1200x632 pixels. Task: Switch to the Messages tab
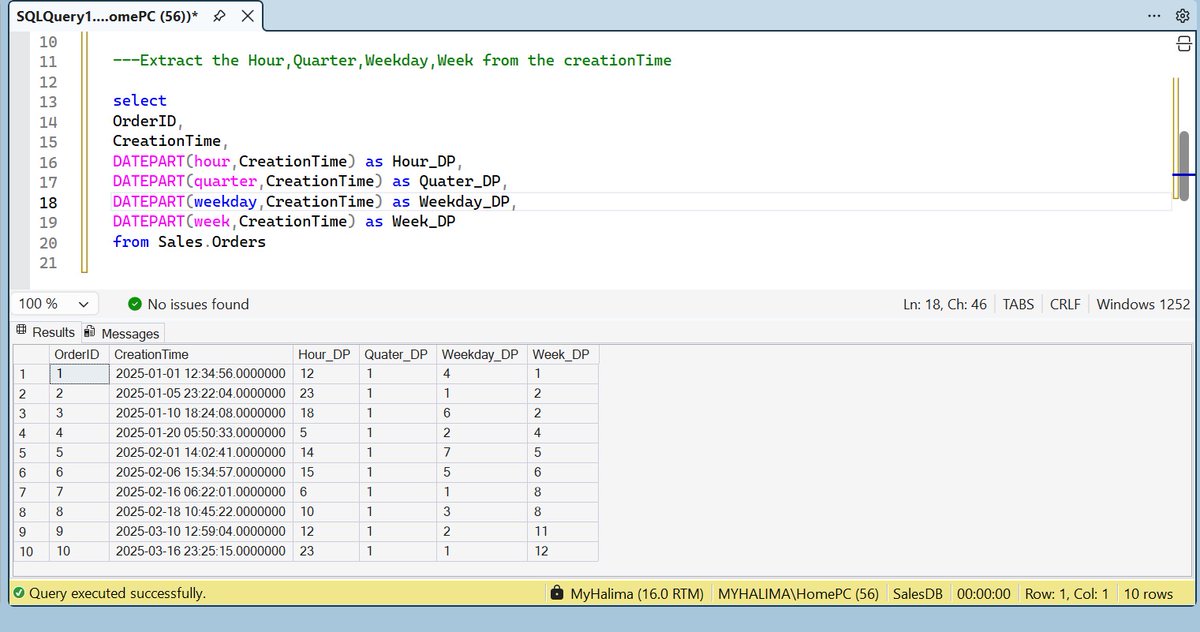122,333
